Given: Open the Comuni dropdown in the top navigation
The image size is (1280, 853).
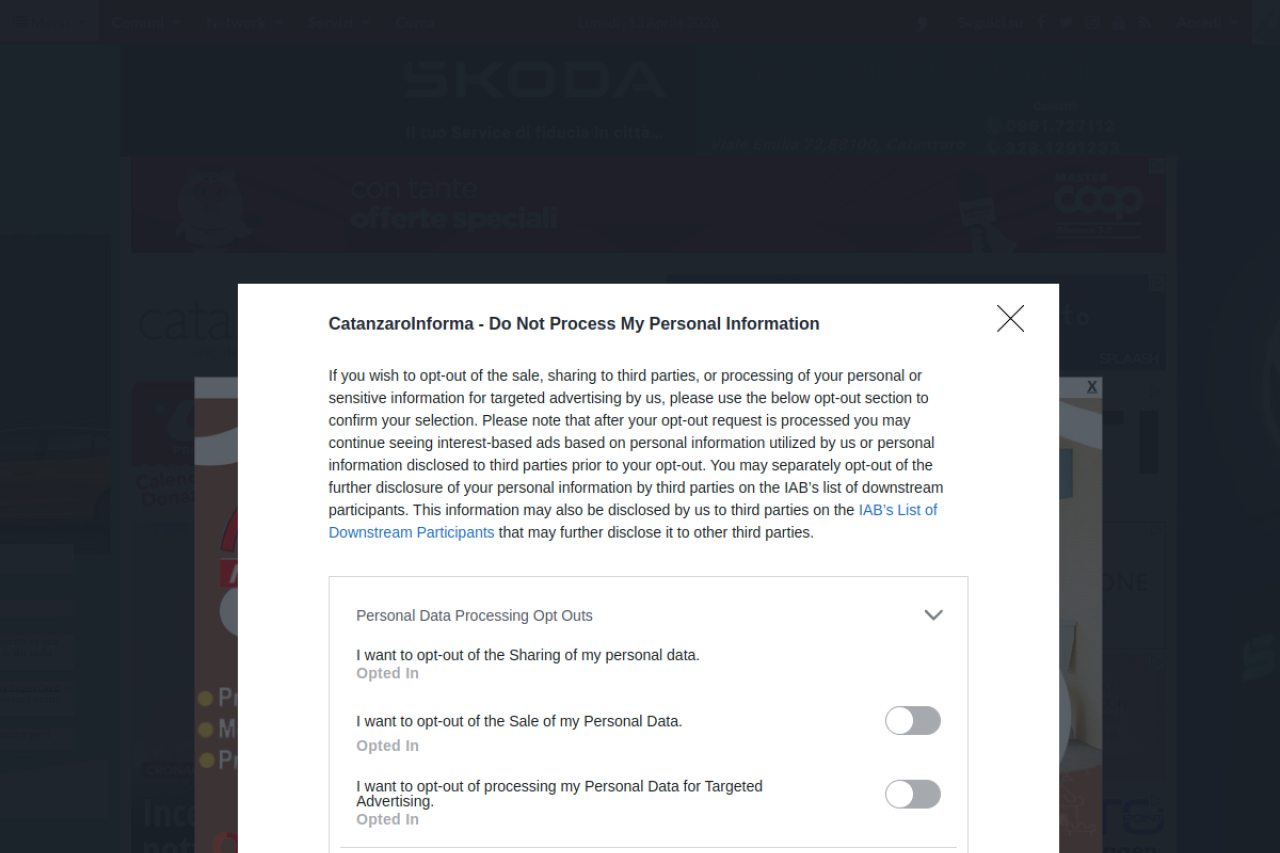Looking at the screenshot, I should click(x=145, y=22).
